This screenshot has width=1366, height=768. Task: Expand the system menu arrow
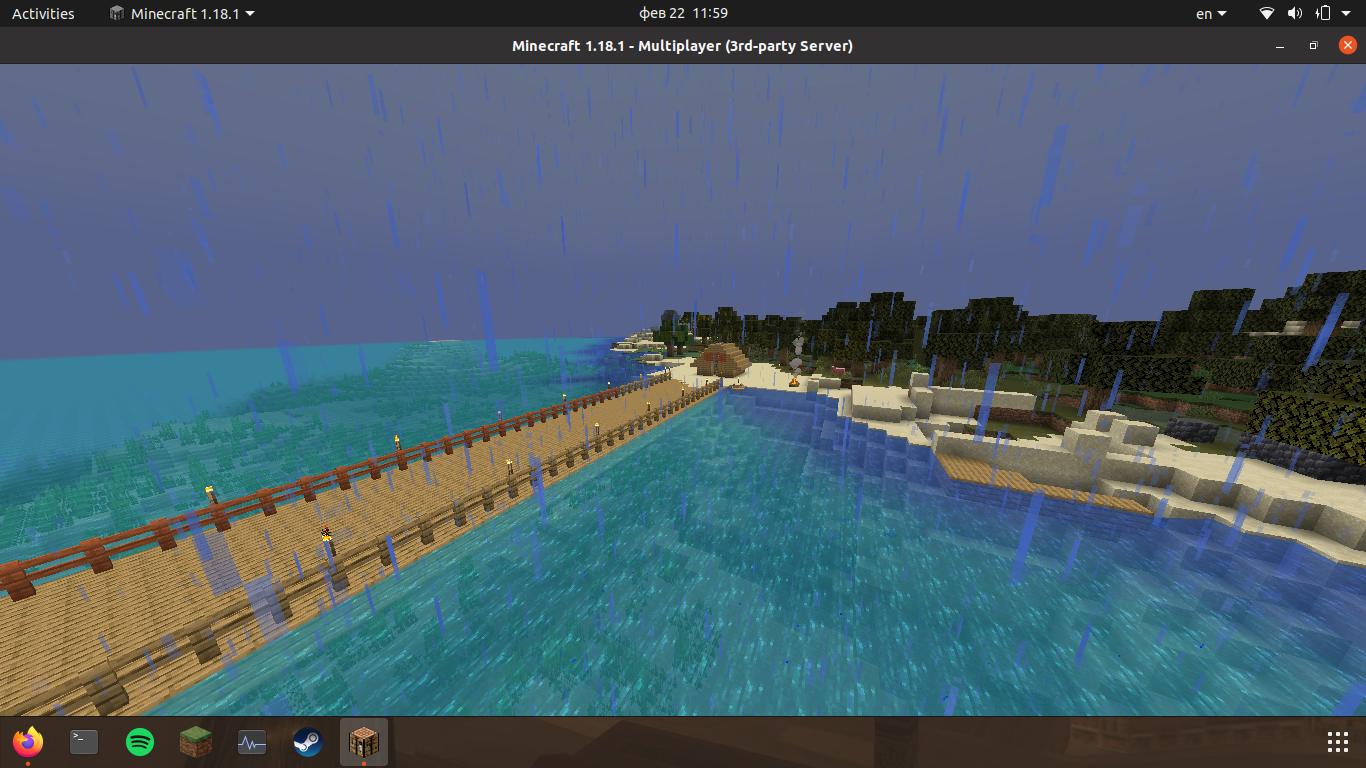[1347, 14]
